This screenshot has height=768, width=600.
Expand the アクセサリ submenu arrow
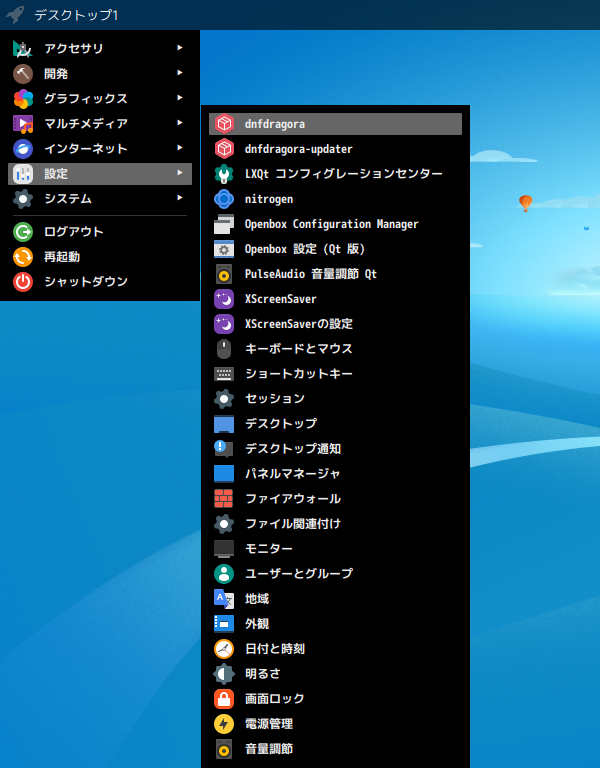(x=180, y=48)
